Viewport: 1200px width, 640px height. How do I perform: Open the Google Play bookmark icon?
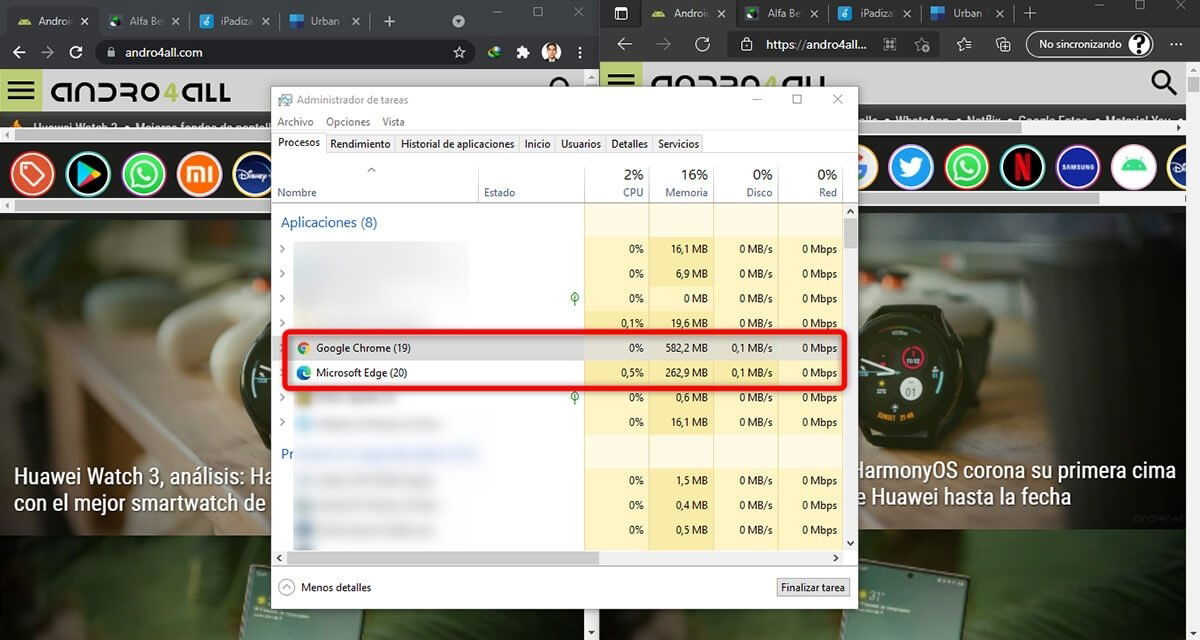click(87, 172)
